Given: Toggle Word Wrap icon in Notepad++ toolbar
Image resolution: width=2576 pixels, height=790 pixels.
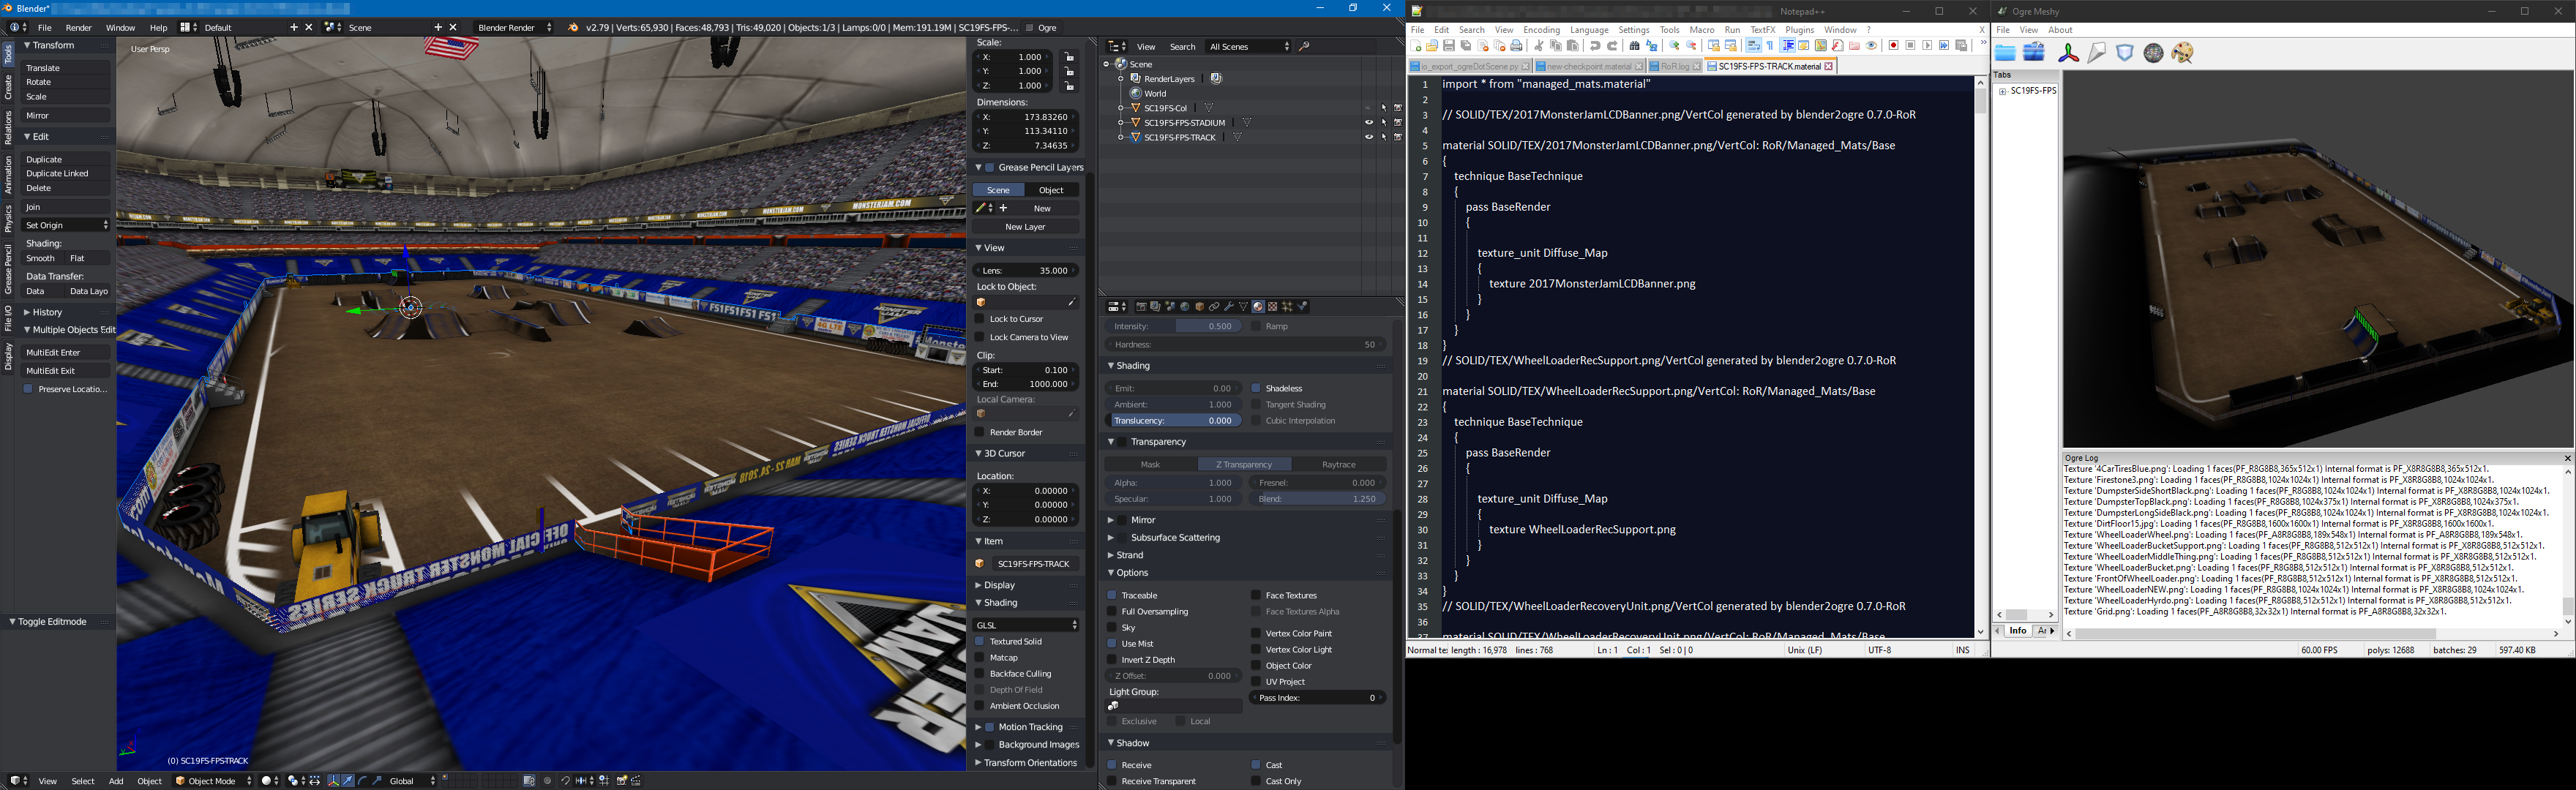Looking at the screenshot, I should click(1754, 46).
